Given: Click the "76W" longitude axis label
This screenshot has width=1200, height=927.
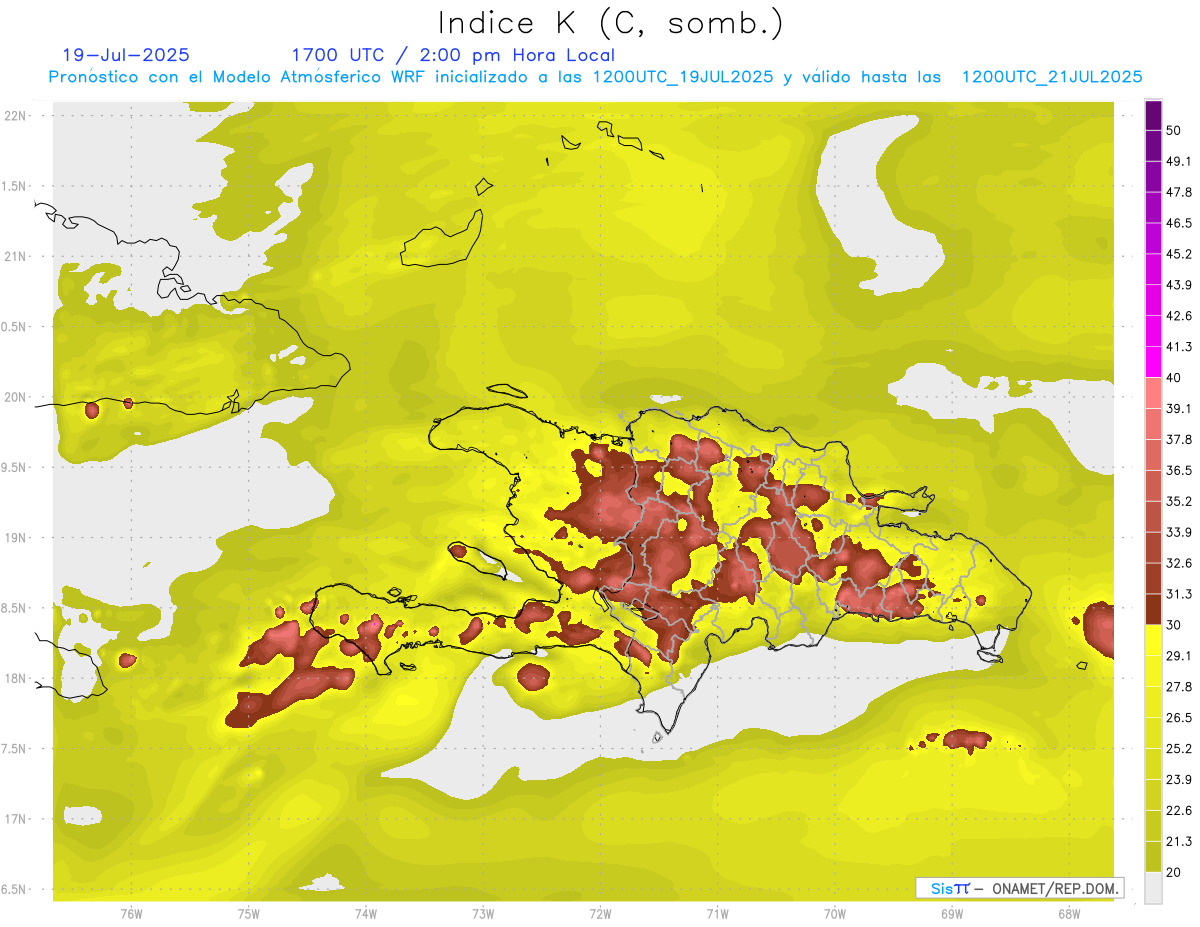Looking at the screenshot, I should coord(131,915).
